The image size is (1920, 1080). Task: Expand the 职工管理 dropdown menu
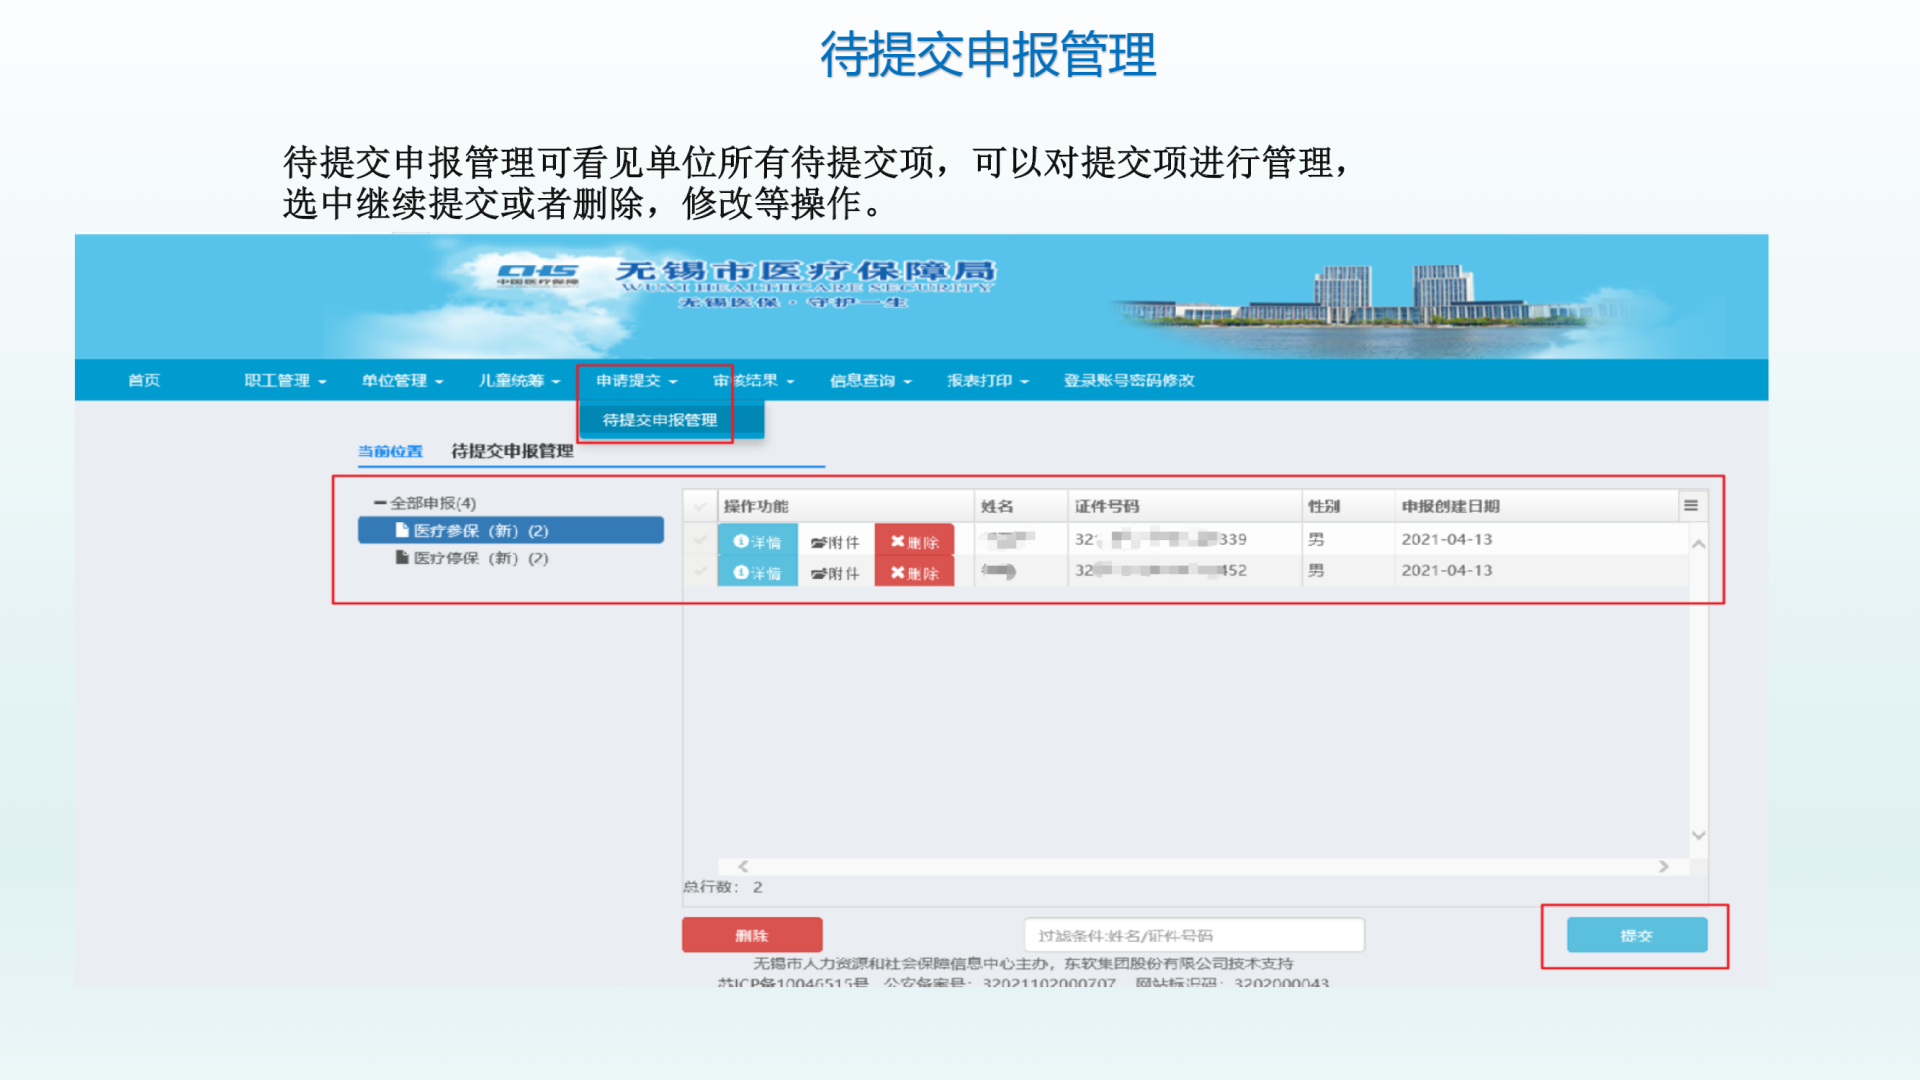tap(285, 380)
